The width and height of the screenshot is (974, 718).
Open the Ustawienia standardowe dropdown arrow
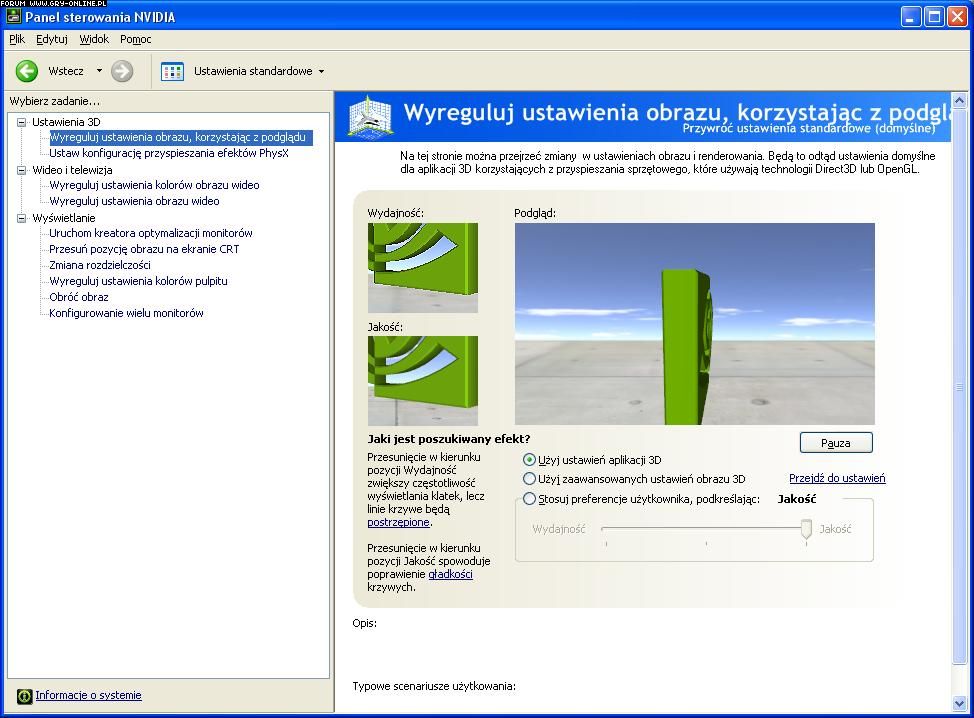point(321,71)
